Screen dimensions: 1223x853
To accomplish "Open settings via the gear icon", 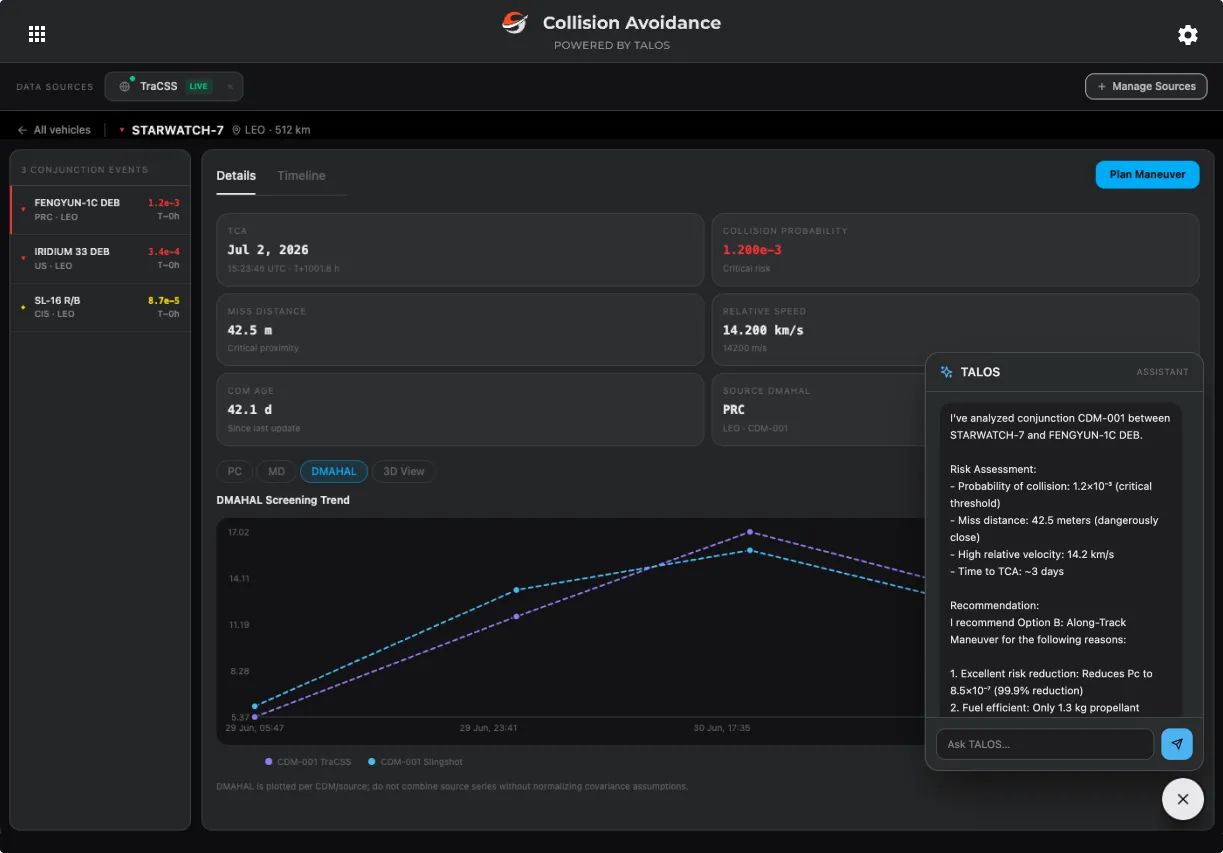I will pos(1187,35).
